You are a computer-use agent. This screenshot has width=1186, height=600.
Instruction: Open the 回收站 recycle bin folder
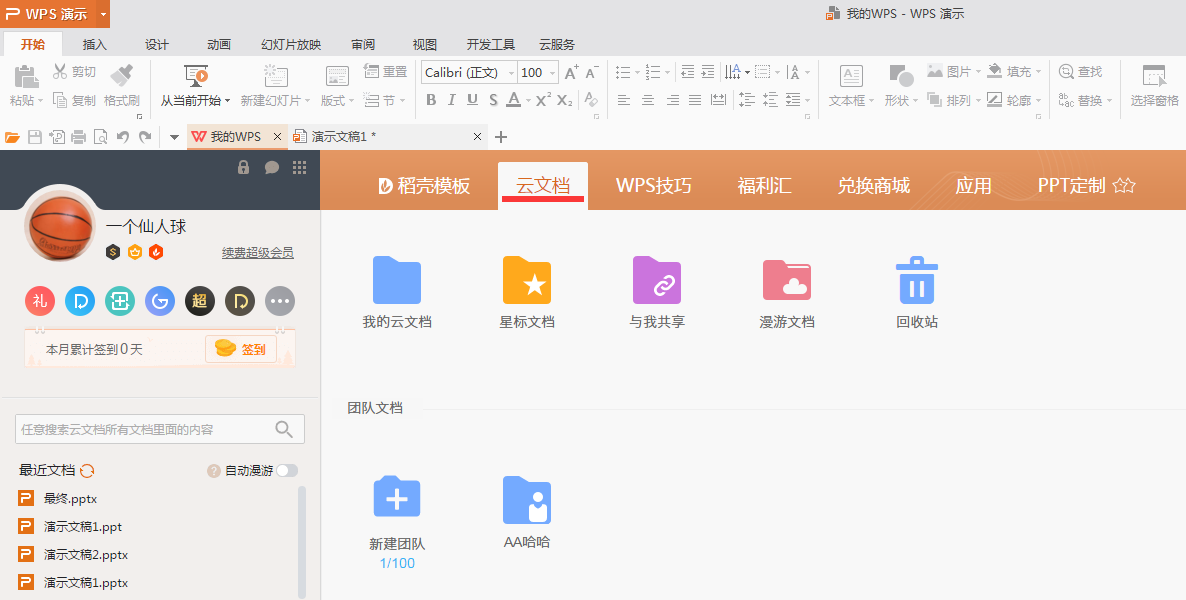[x=916, y=281]
